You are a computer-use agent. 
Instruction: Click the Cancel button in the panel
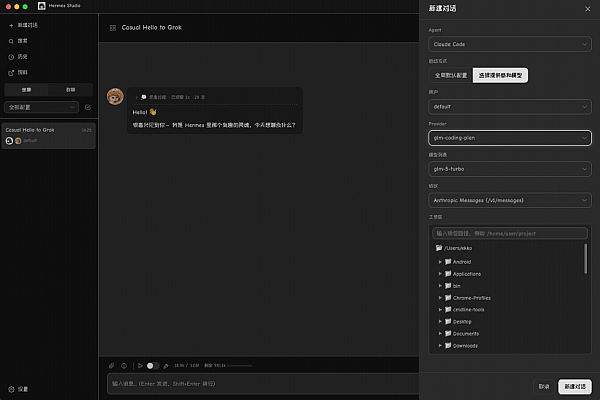click(x=544, y=387)
